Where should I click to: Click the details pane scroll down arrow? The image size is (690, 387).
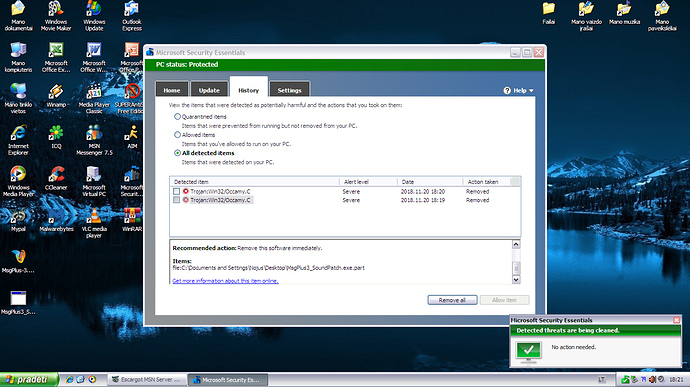pyautogui.click(x=516, y=279)
